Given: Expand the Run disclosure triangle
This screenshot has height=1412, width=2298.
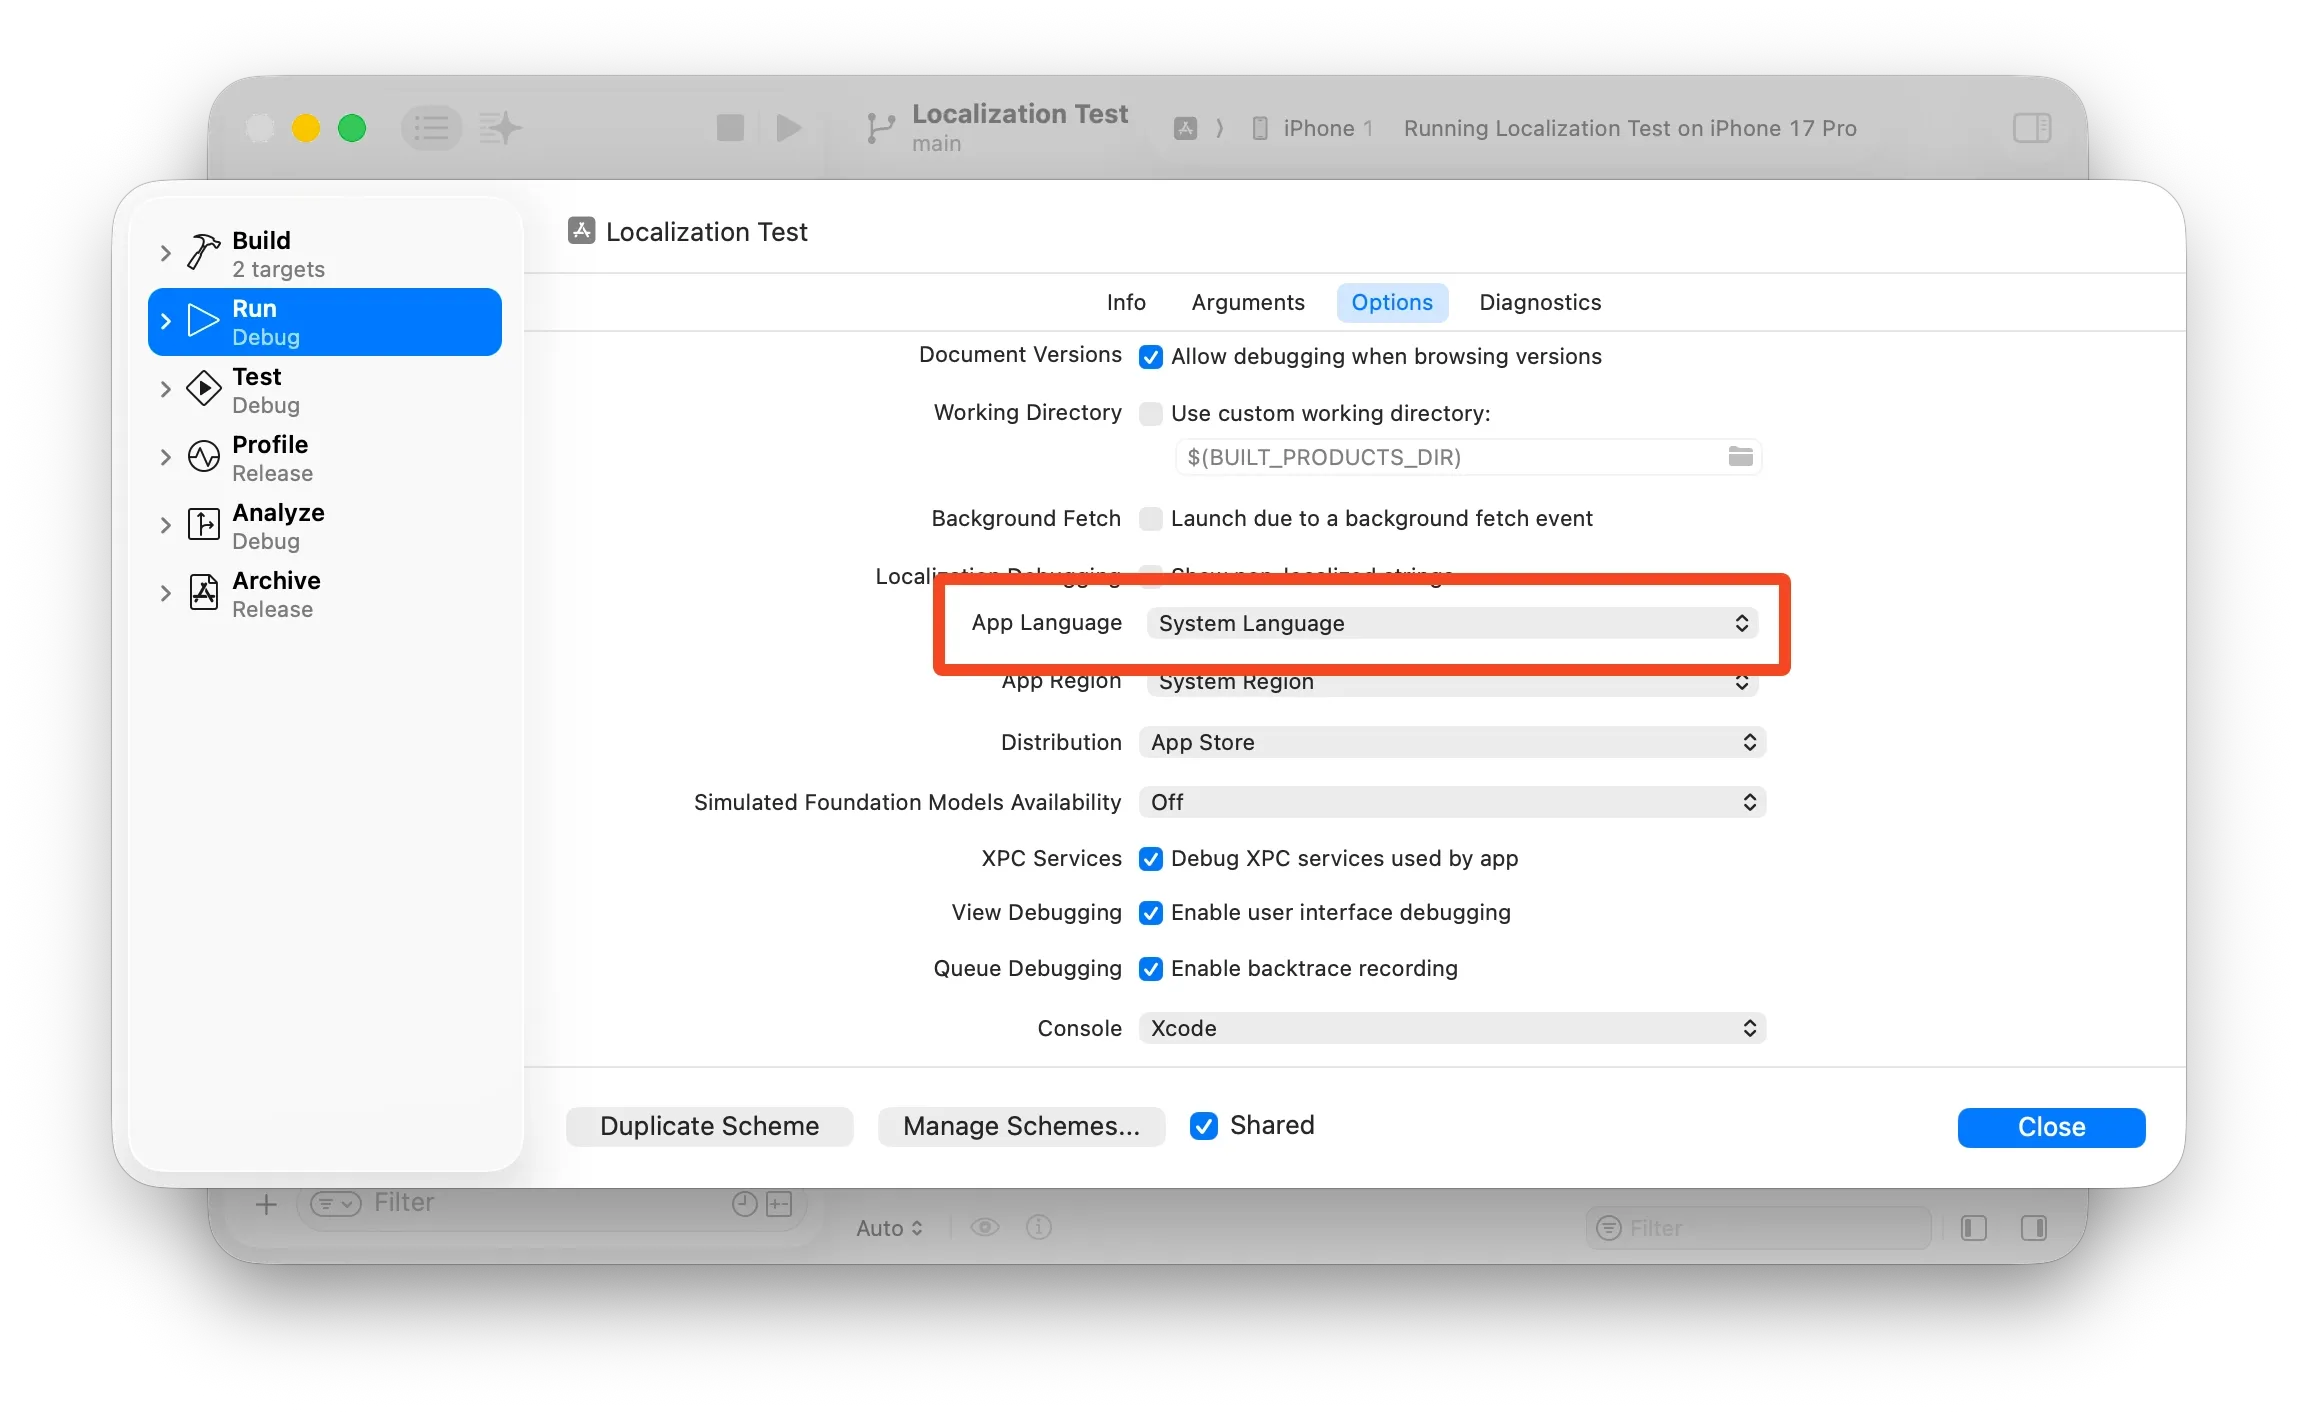Looking at the screenshot, I should coord(166,321).
